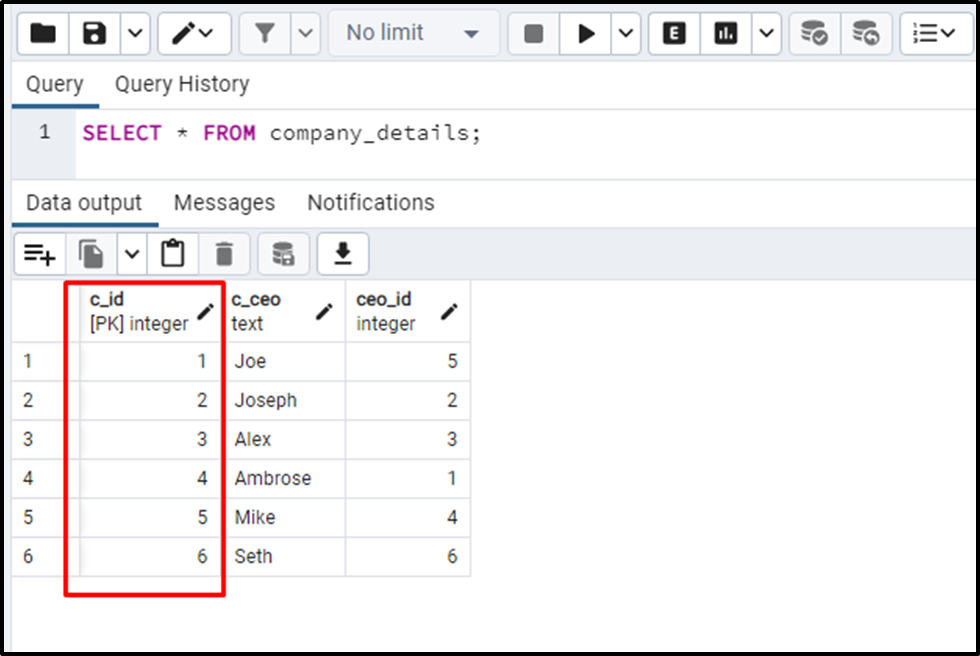The image size is (980, 656).
Task: Open the Messages tab
Action: (x=224, y=202)
